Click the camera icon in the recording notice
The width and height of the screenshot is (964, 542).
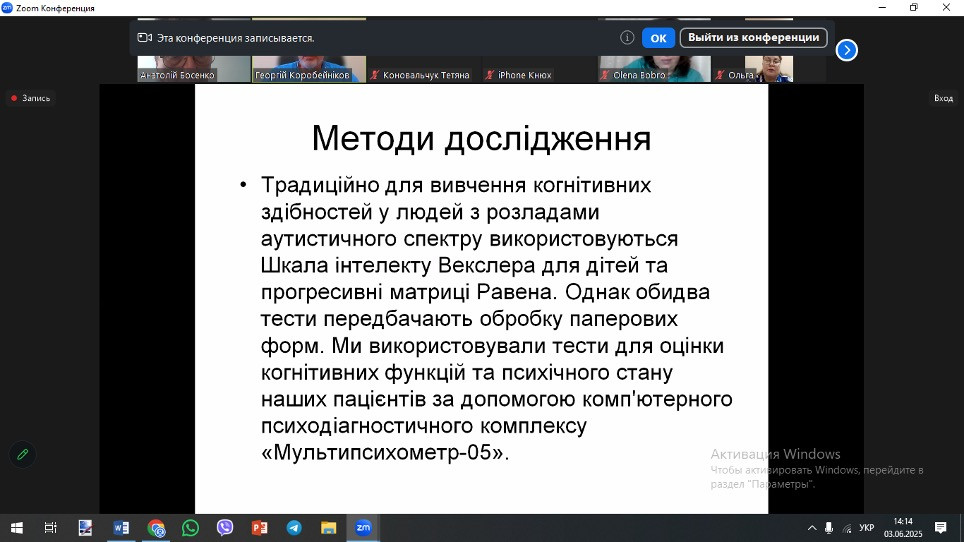tap(144, 37)
